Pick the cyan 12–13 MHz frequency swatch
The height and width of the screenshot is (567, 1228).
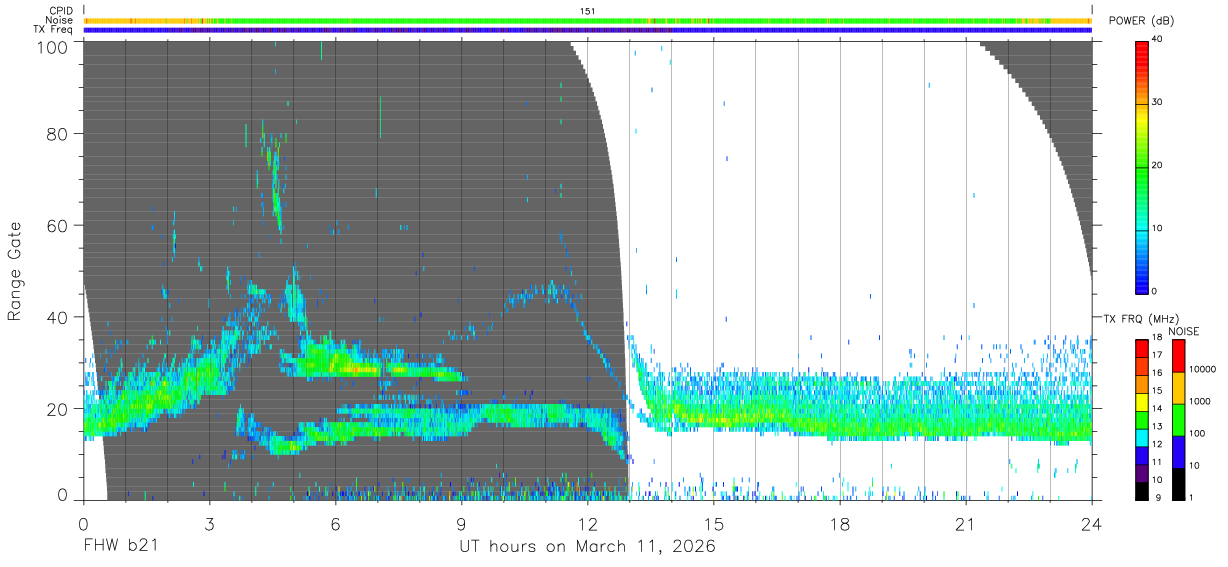tap(1141, 438)
